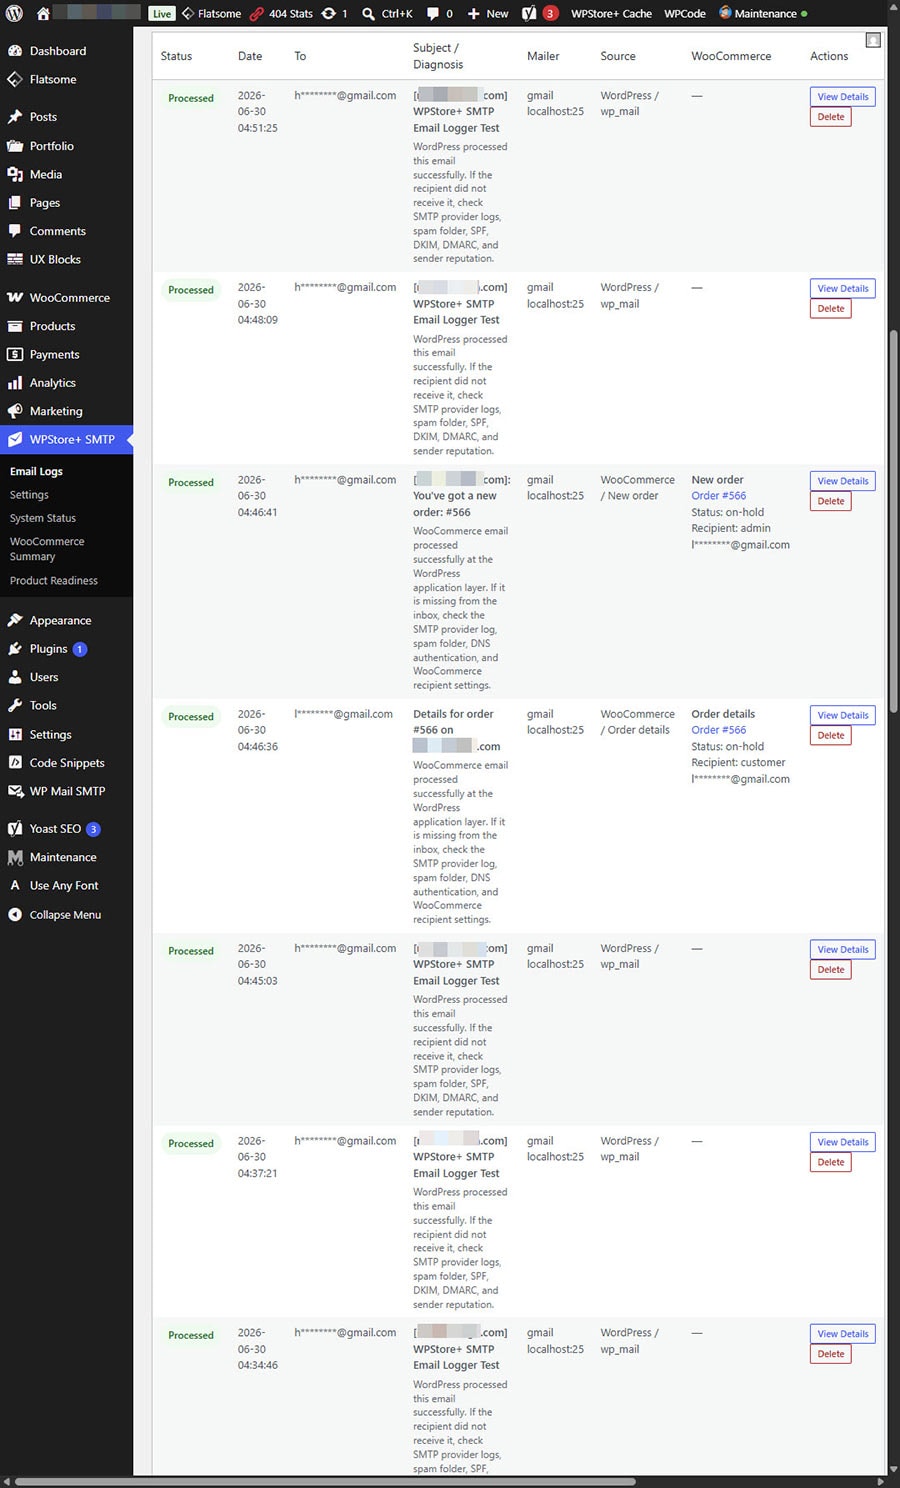Open WooCommerce Summary submenu item
The image size is (900, 1488).
(x=47, y=549)
